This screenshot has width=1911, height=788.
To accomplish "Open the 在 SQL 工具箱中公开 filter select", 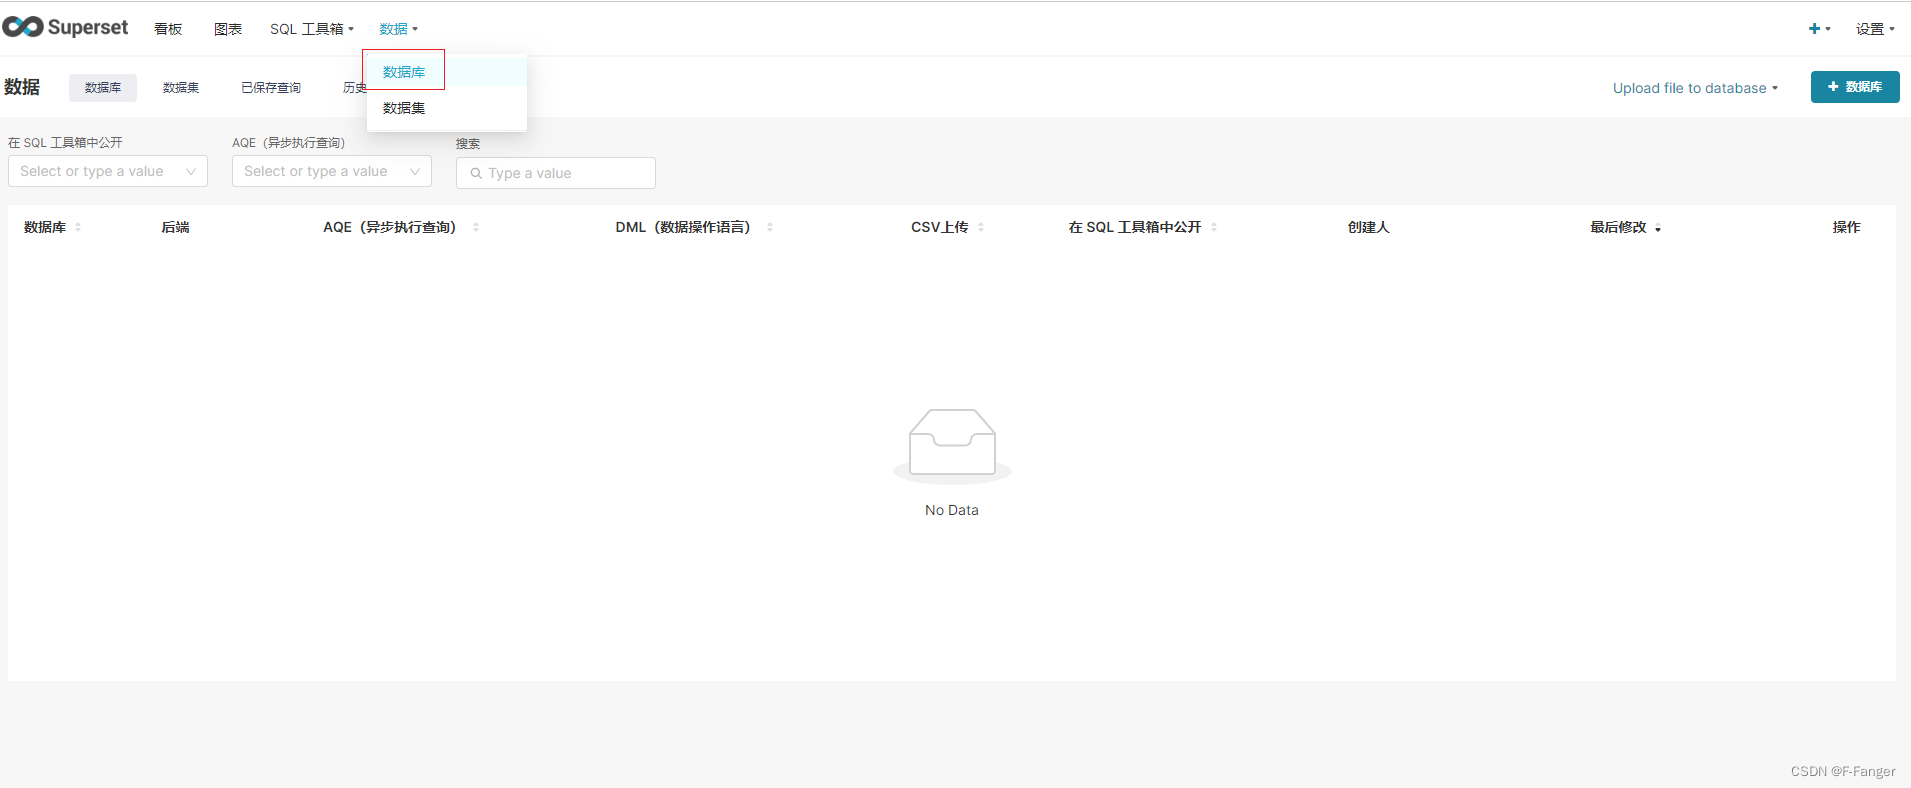I will pyautogui.click(x=108, y=171).
